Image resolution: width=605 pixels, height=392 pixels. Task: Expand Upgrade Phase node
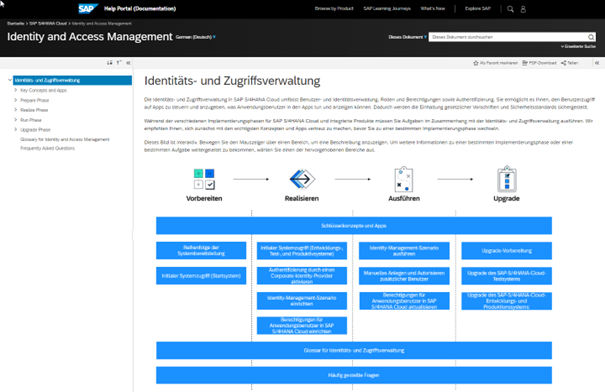click(15, 130)
